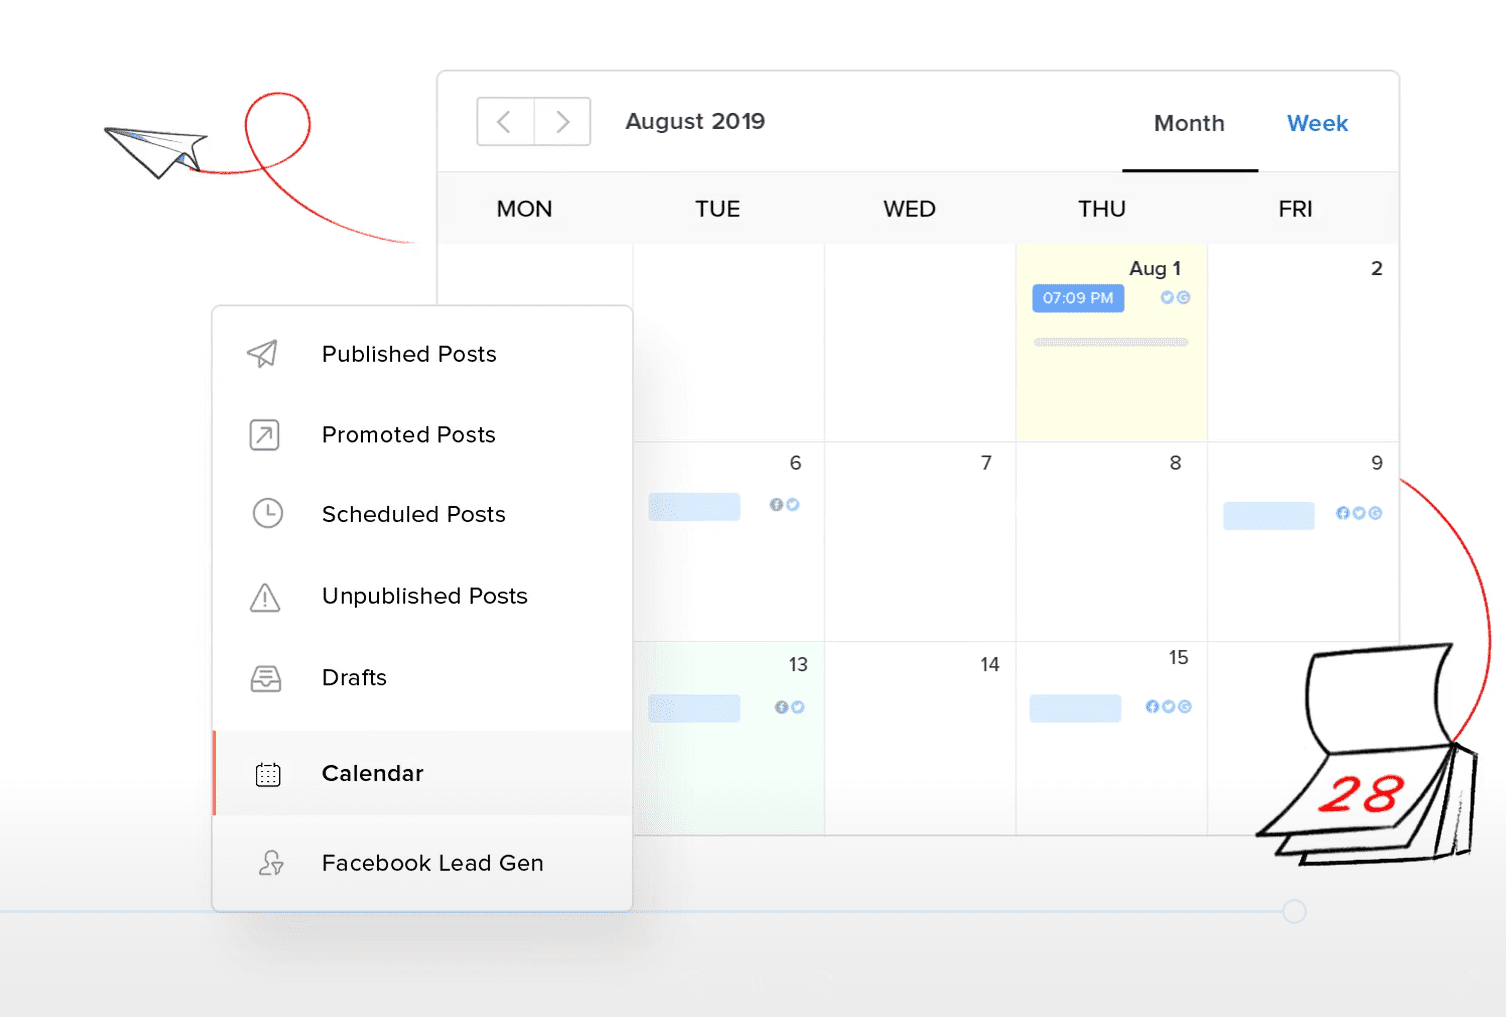Advance to next month with right chevron
The image size is (1506, 1017).
[x=562, y=122]
